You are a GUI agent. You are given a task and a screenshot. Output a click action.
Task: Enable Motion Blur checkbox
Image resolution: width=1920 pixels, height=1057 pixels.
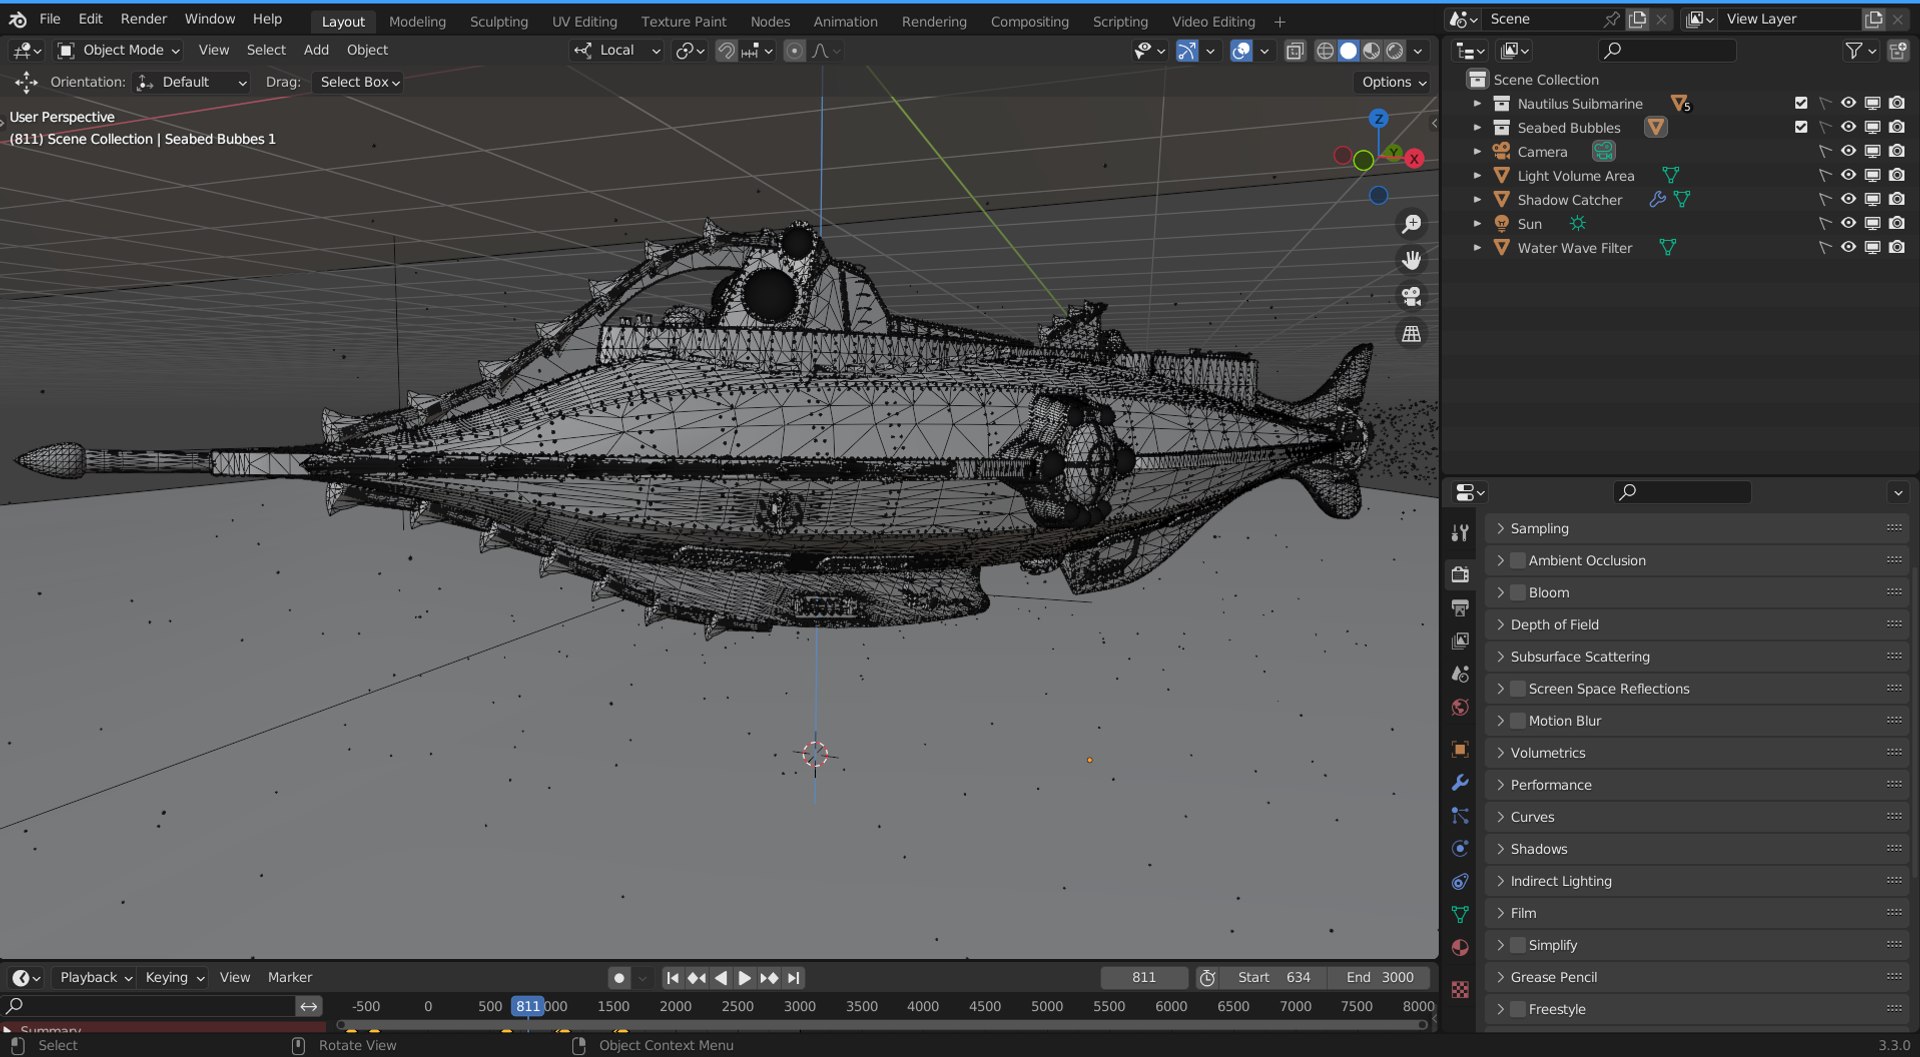coord(1518,720)
